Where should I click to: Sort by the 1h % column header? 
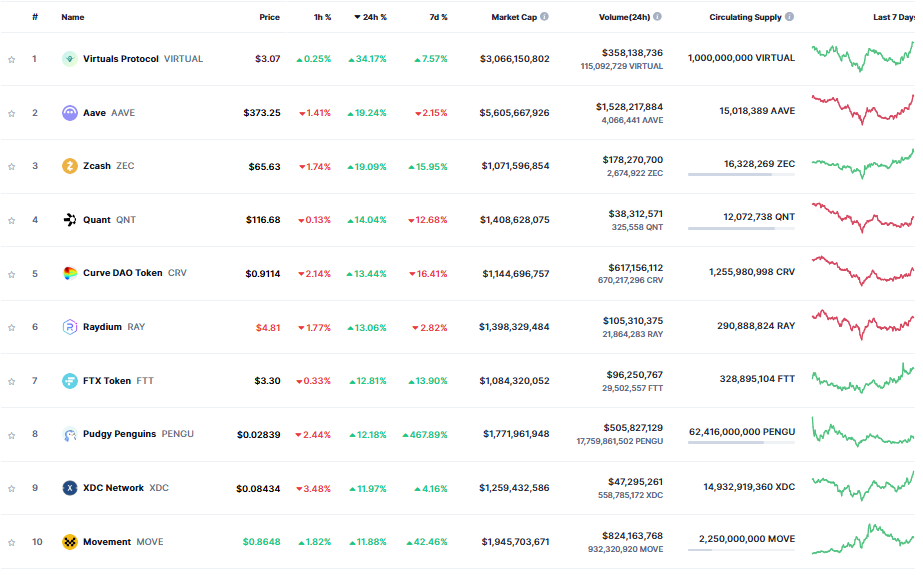322,17
